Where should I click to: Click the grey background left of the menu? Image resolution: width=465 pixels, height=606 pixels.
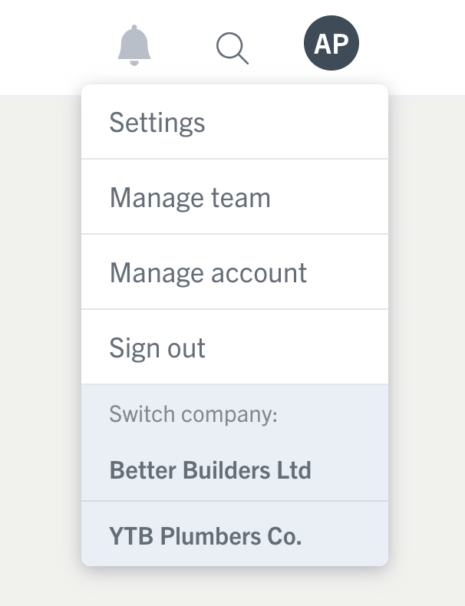point(39,348)
